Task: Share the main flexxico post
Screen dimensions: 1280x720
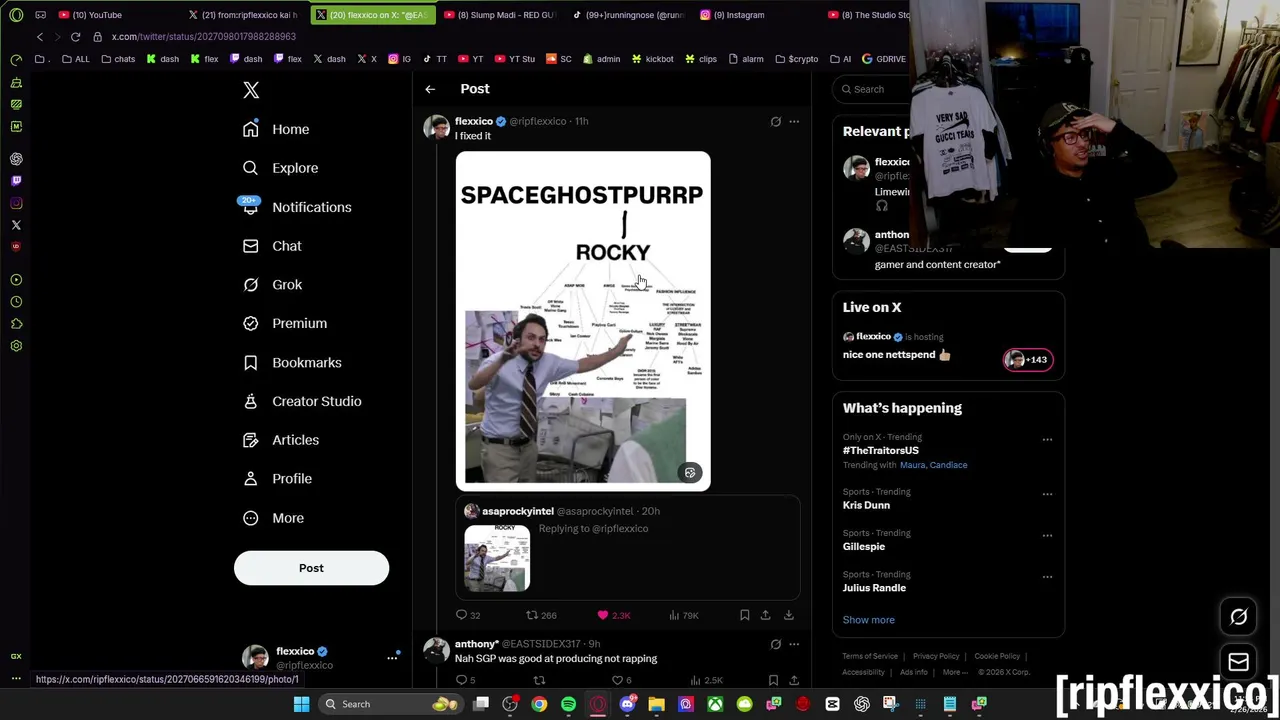Action: coord(765,615)
